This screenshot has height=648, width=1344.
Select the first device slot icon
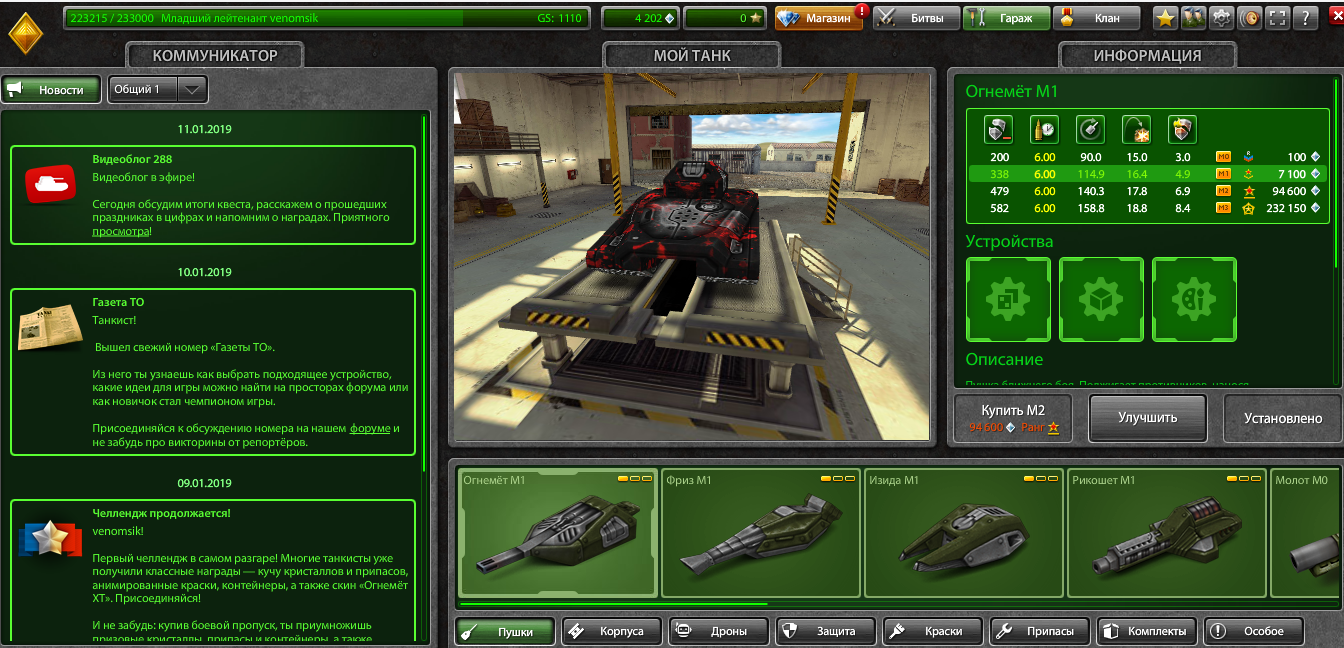pos(1008,299)
